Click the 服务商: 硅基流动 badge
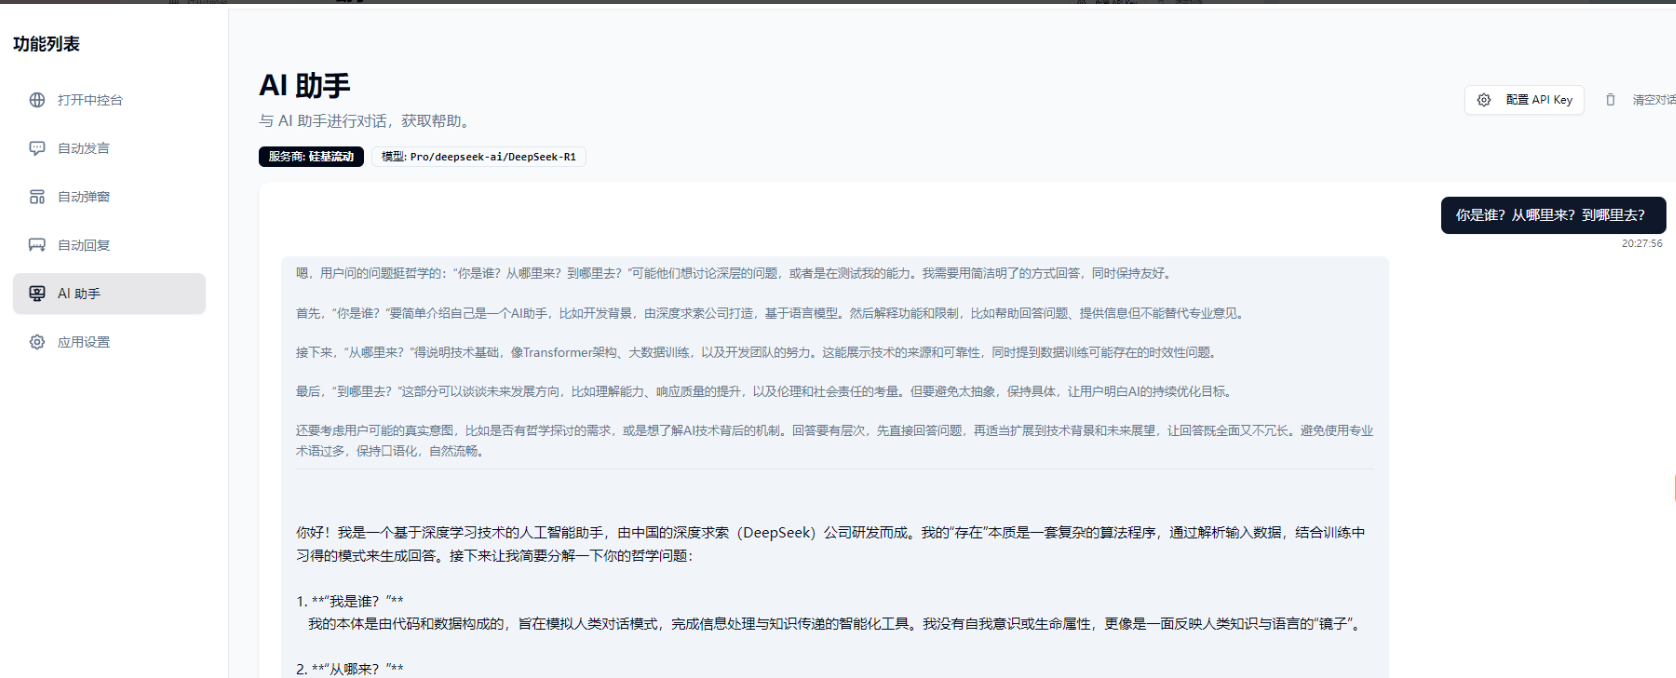This screenshot has height=678, width=1676. click(x=311, y=157)
